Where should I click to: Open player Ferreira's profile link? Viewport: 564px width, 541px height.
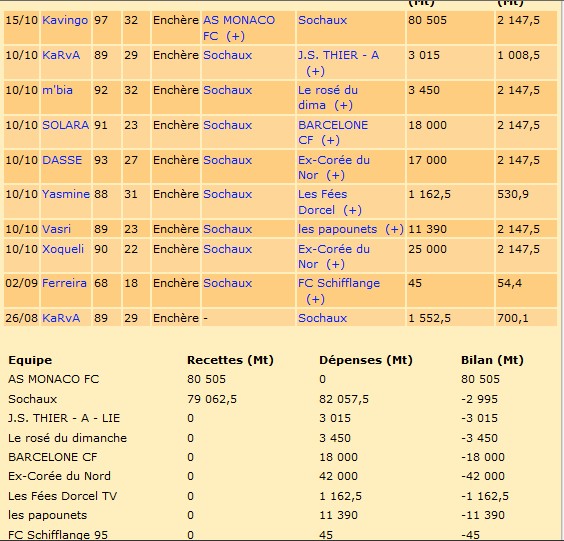click(x=64, y=283)
